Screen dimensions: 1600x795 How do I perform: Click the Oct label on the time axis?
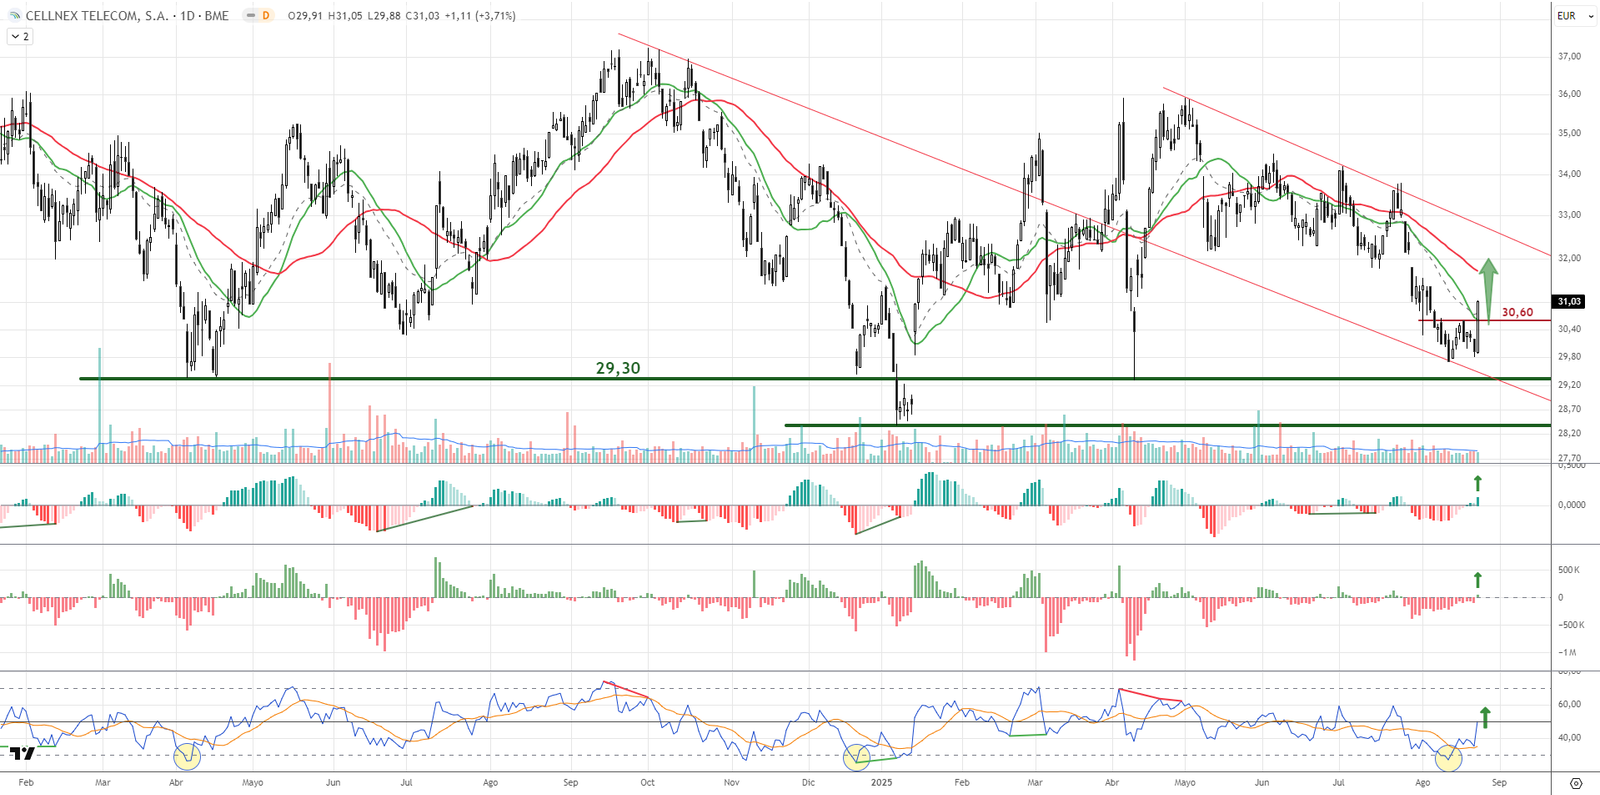coord(648,783)
